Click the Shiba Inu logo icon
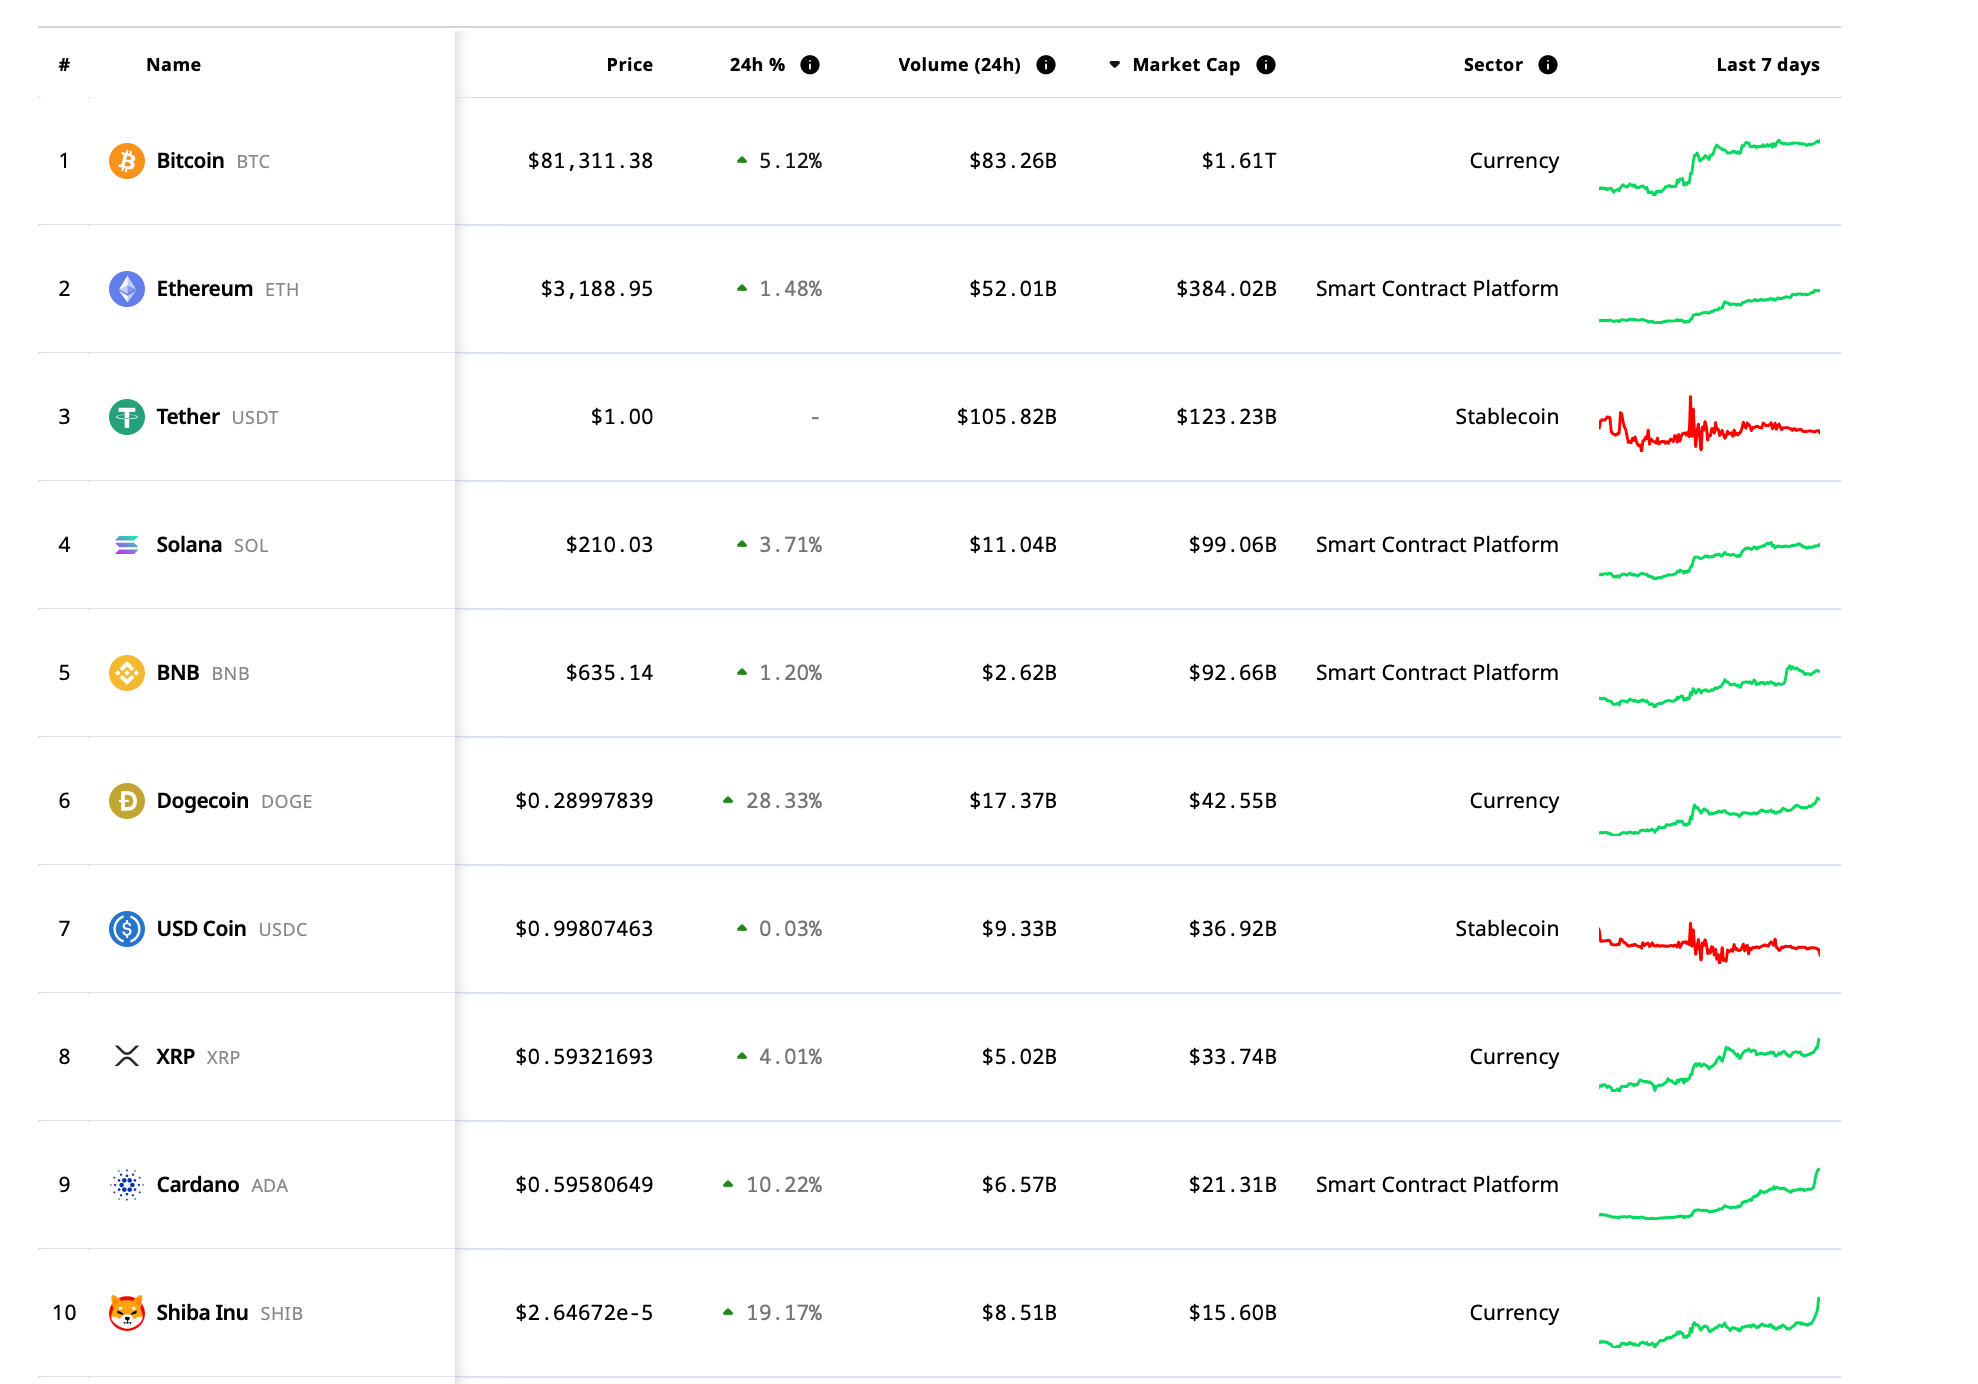This screenshot has height=1384, width=1978. [x=127, y=1313]
